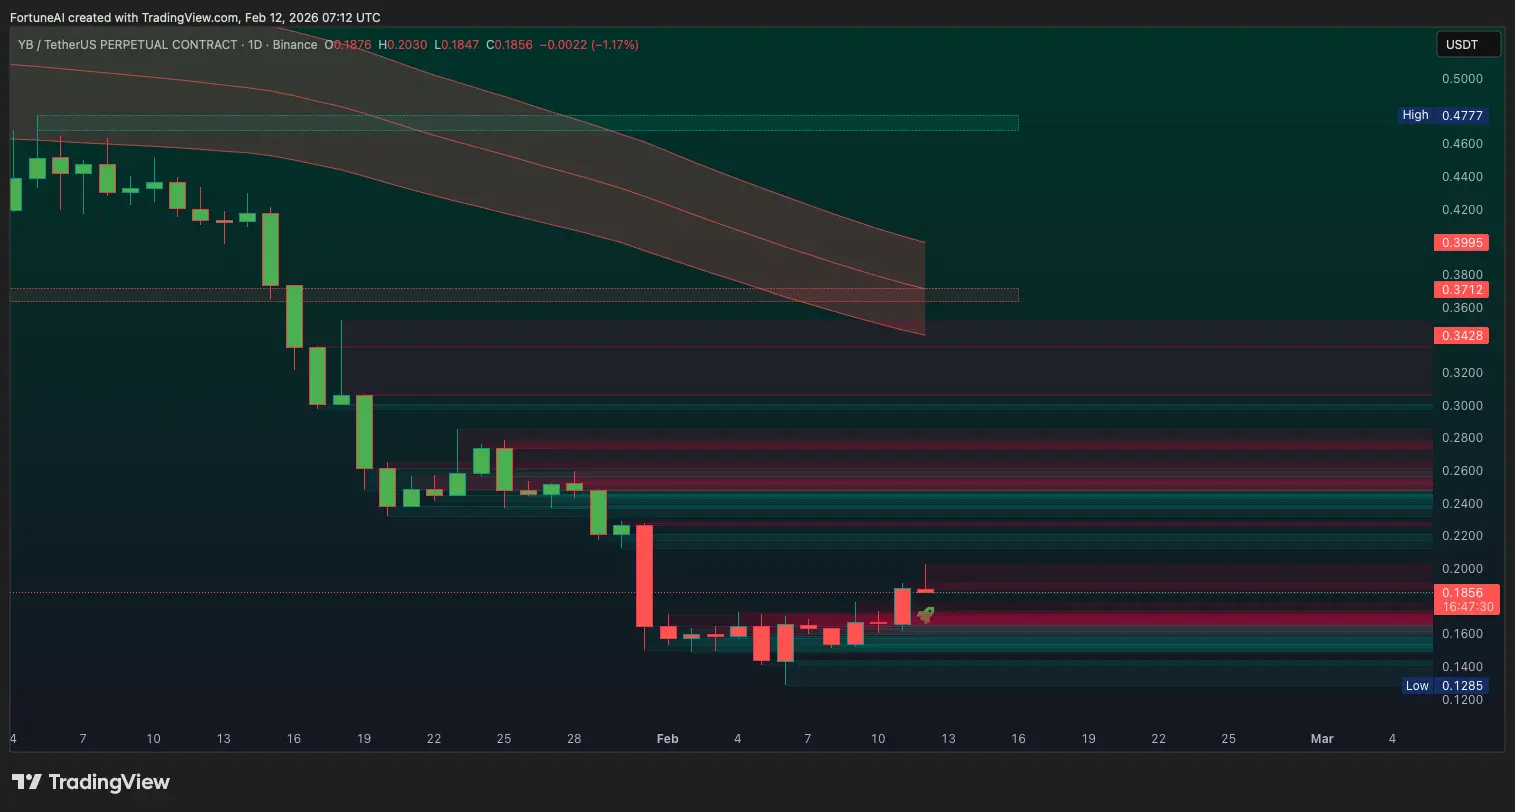Click 0.2000 on the price scale
1515x812 pixels.
pos(1462,569)
